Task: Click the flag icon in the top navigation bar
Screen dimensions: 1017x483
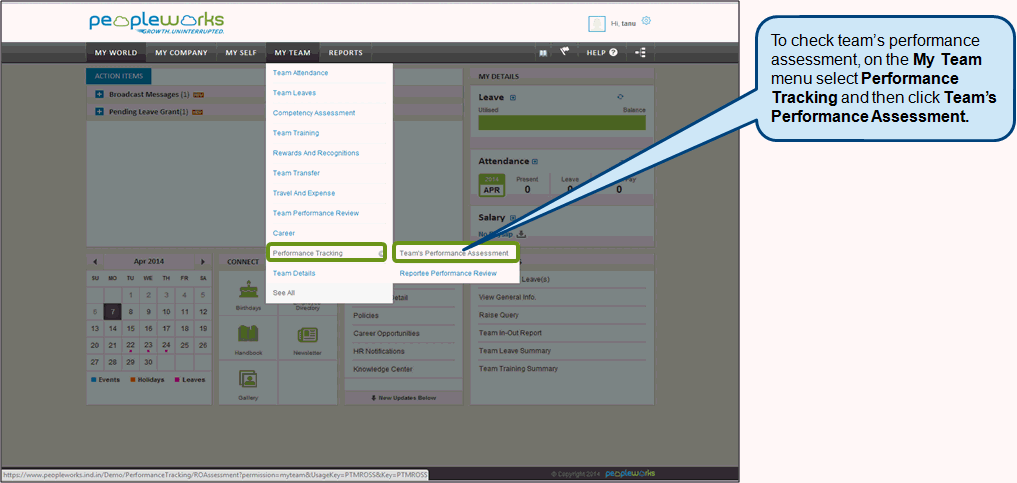Action: 564,52
